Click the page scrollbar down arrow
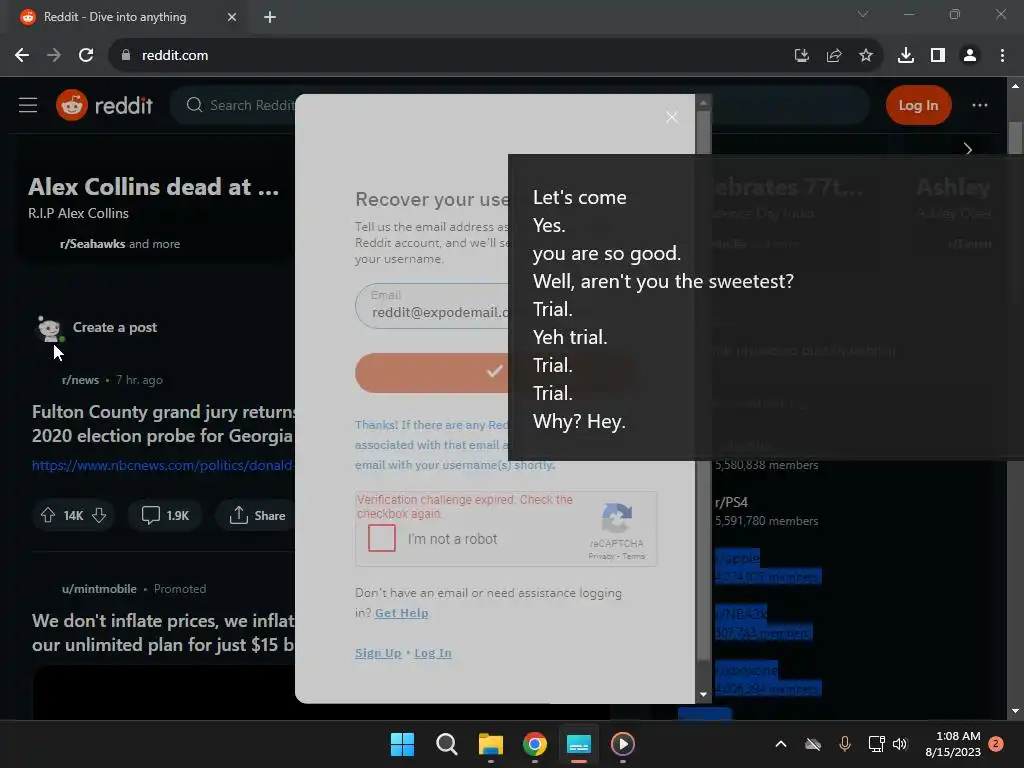 click(x=1015, y=711)
